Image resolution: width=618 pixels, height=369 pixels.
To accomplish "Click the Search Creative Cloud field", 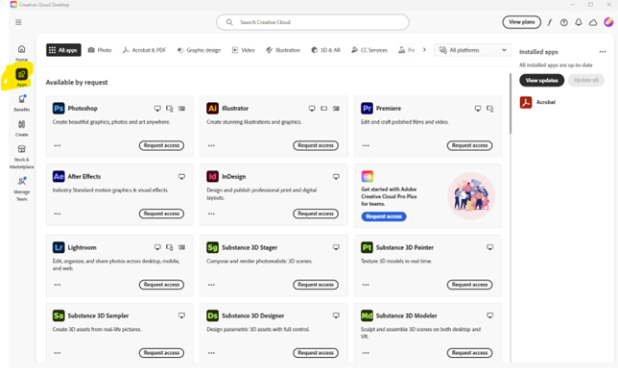I will (313, 22).
